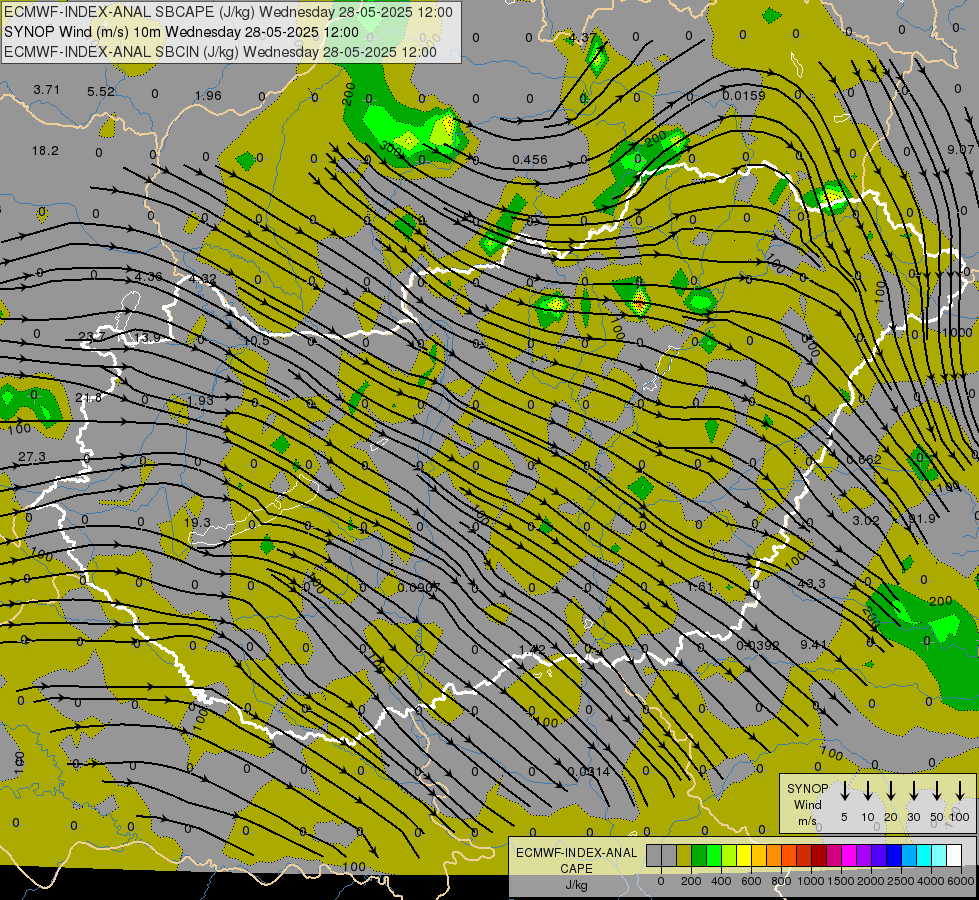The height and width of the screenshot is (900, 979).
Task: Select the pure yellow swatch in CAPE legend
Action: coord(744,856)
